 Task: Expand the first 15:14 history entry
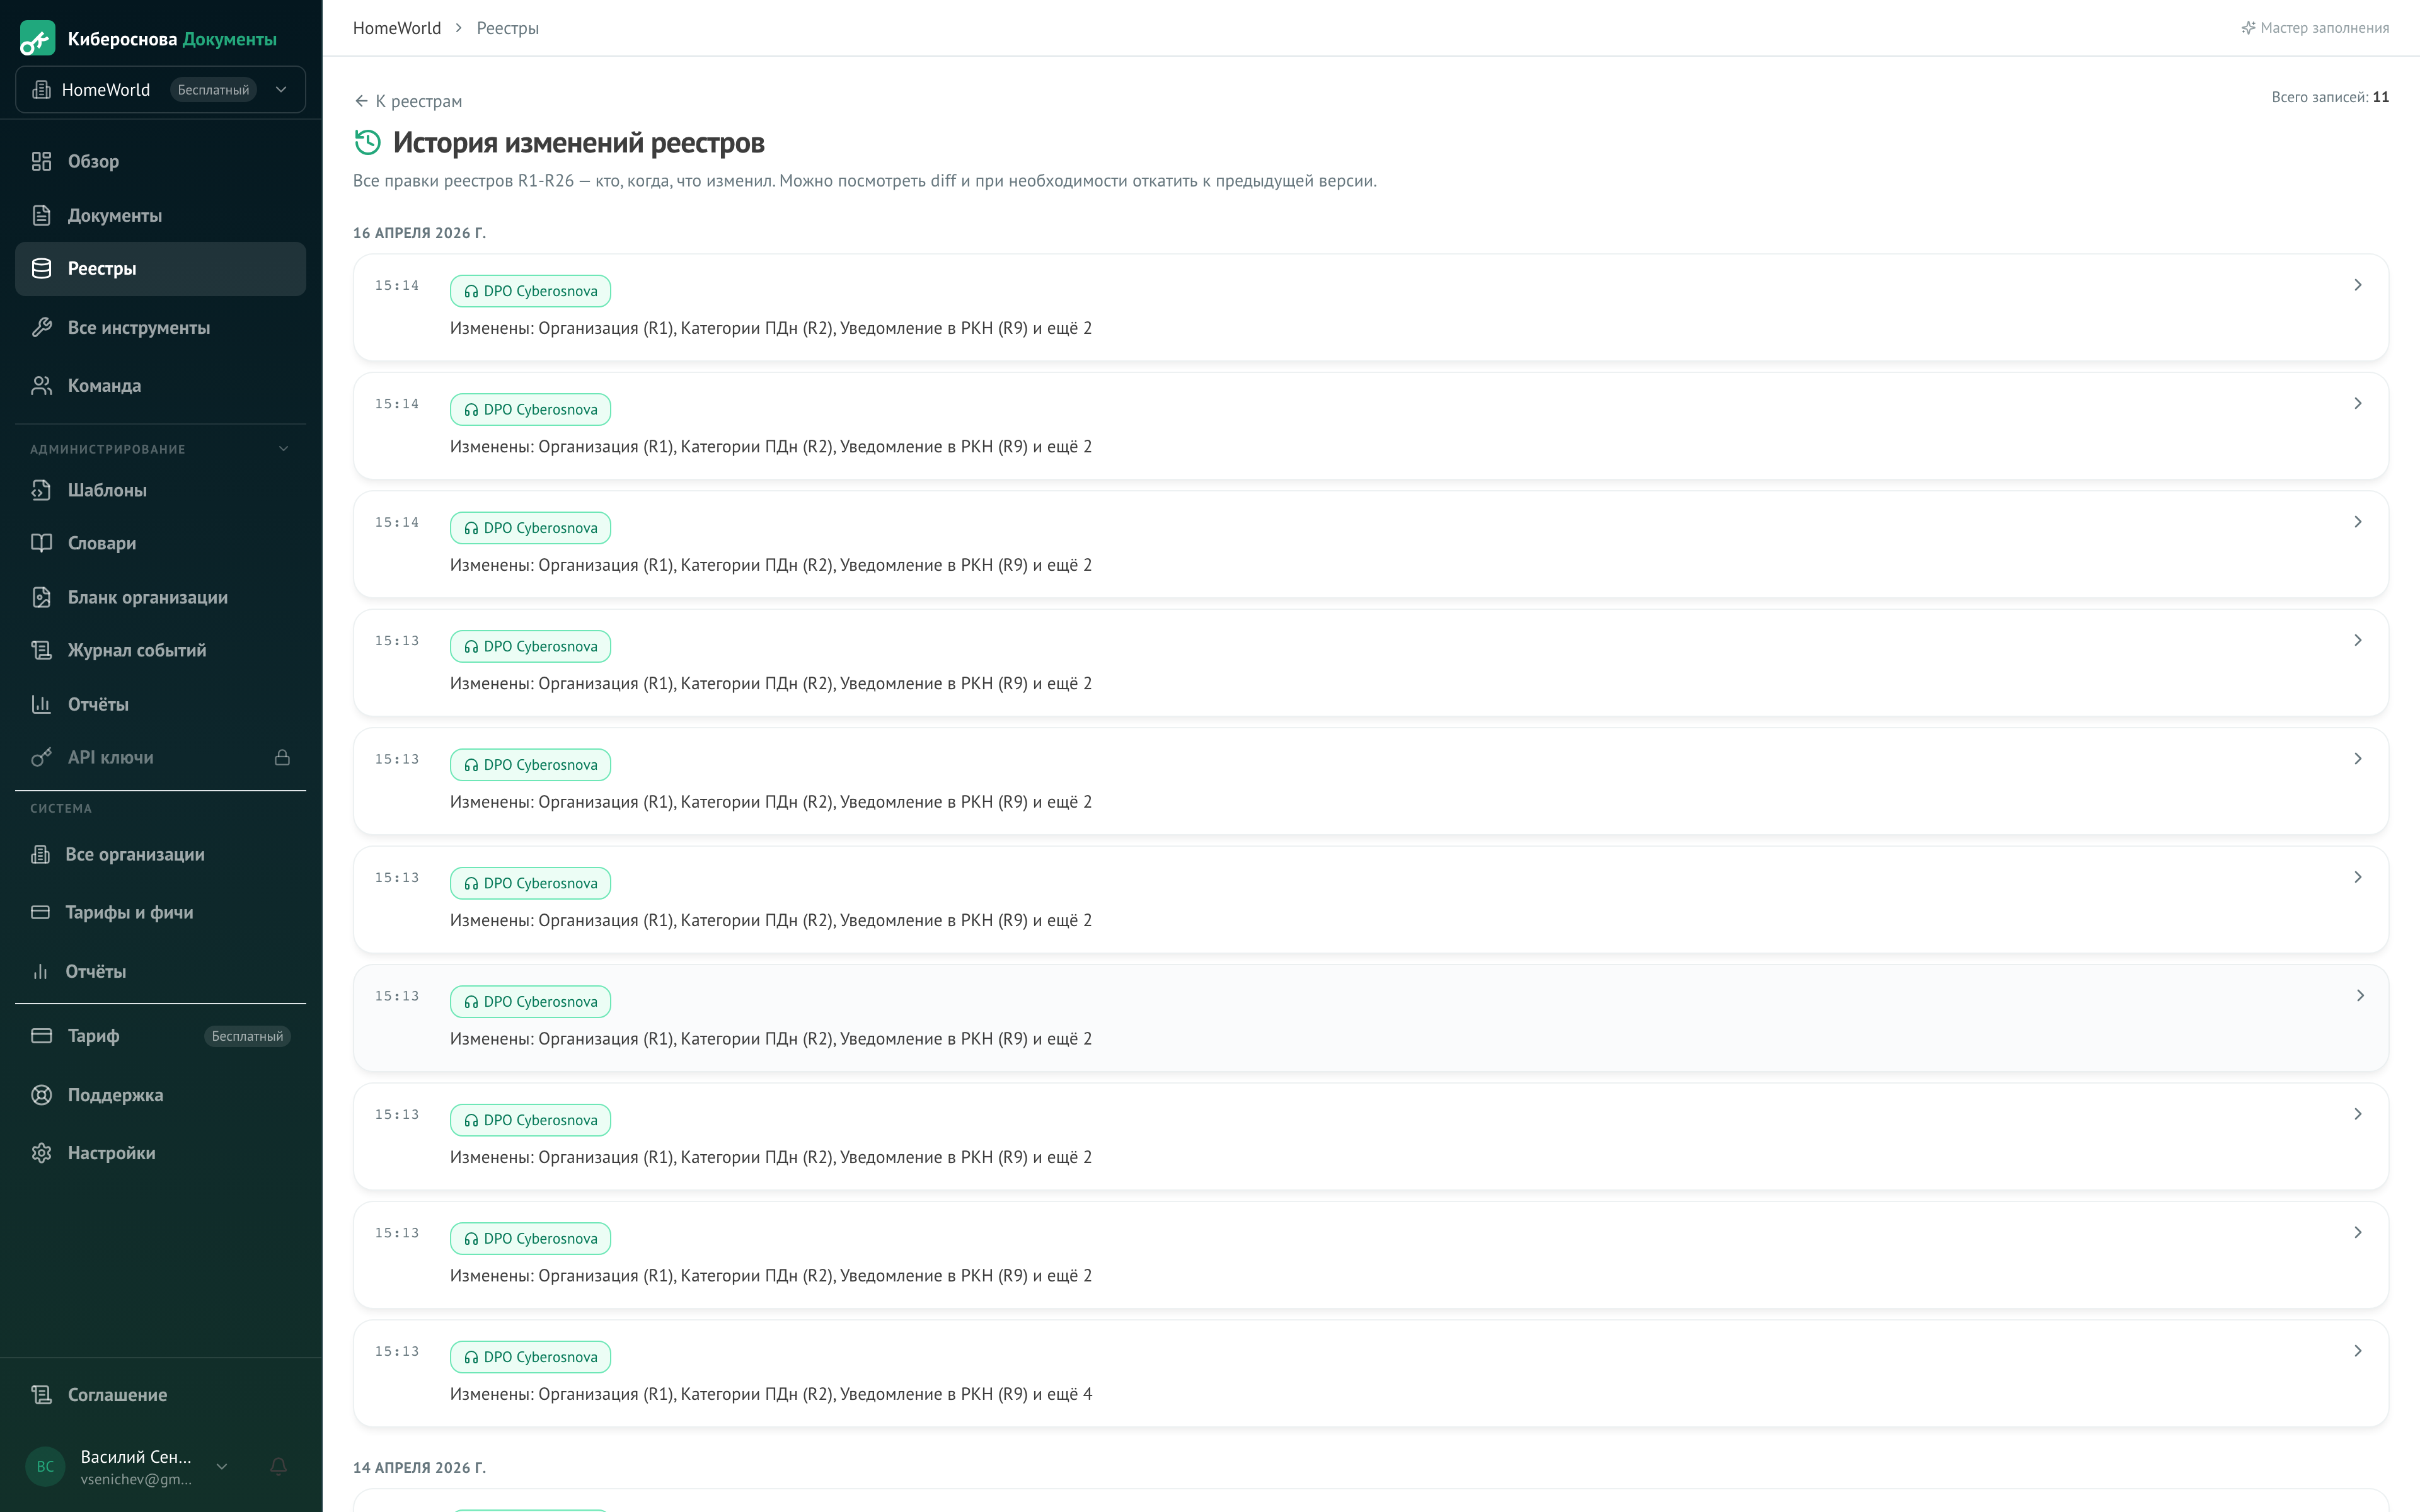pos(2357,286)
